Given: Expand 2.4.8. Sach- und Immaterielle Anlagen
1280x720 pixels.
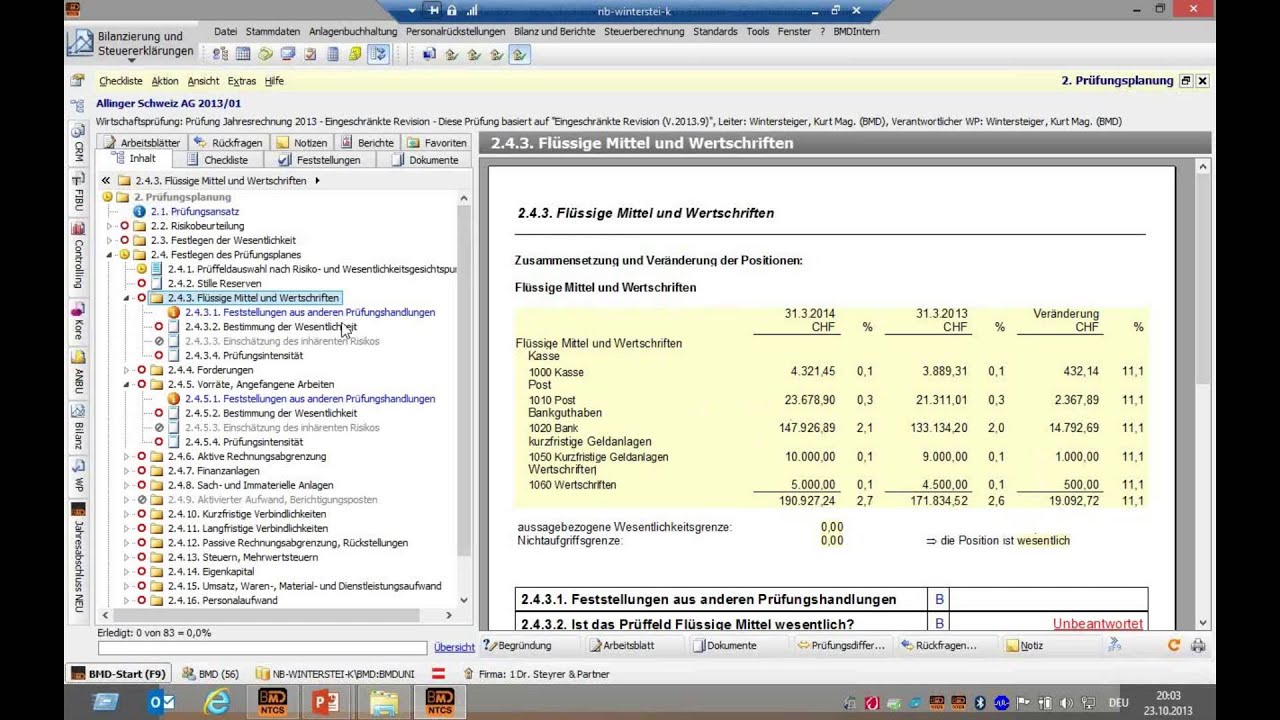Looking at the screenshot, I should pos(127,485).
